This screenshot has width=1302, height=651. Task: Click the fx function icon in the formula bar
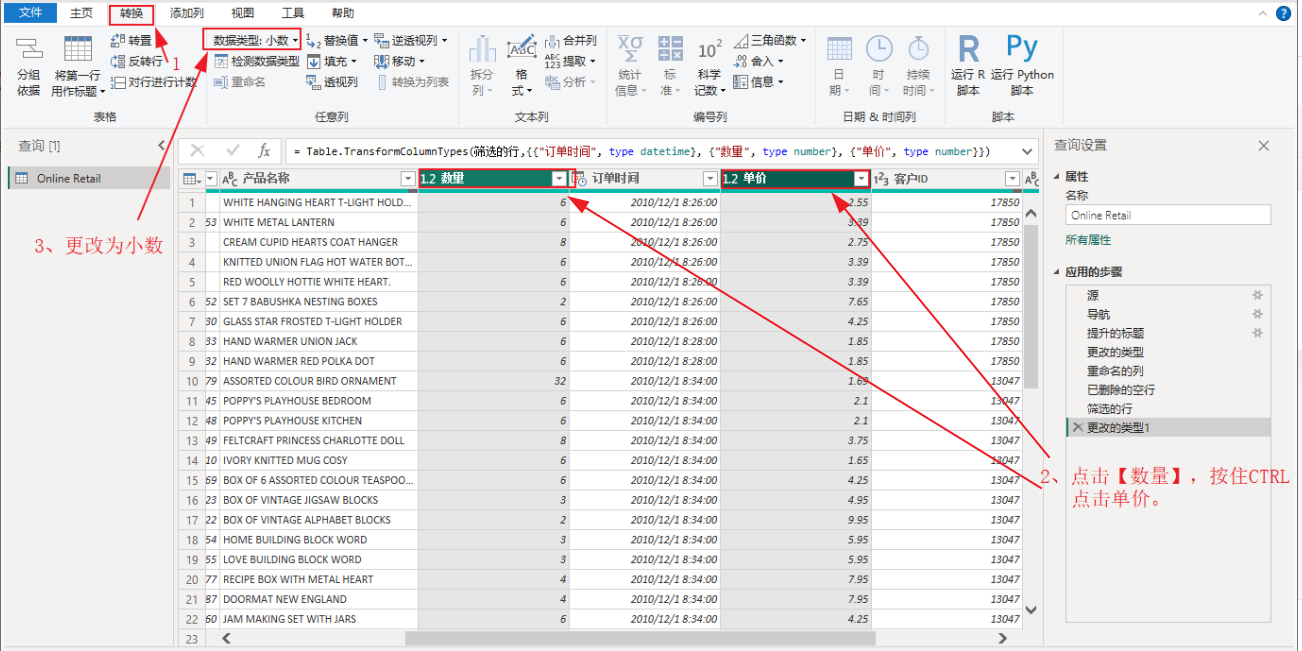coord(264,151)
